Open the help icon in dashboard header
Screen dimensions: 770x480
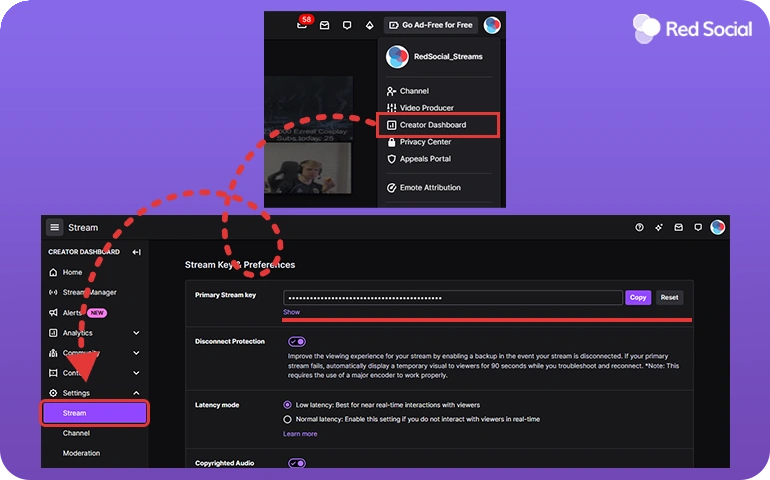tap(639, 227)
